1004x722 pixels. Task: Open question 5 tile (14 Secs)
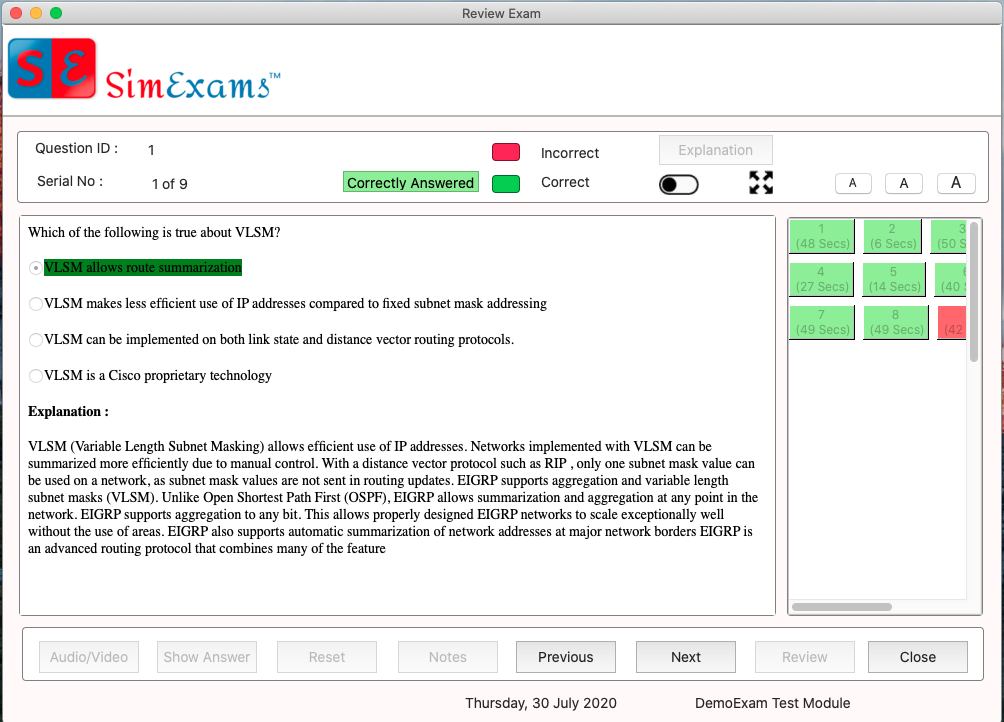(x=894, y=279)
